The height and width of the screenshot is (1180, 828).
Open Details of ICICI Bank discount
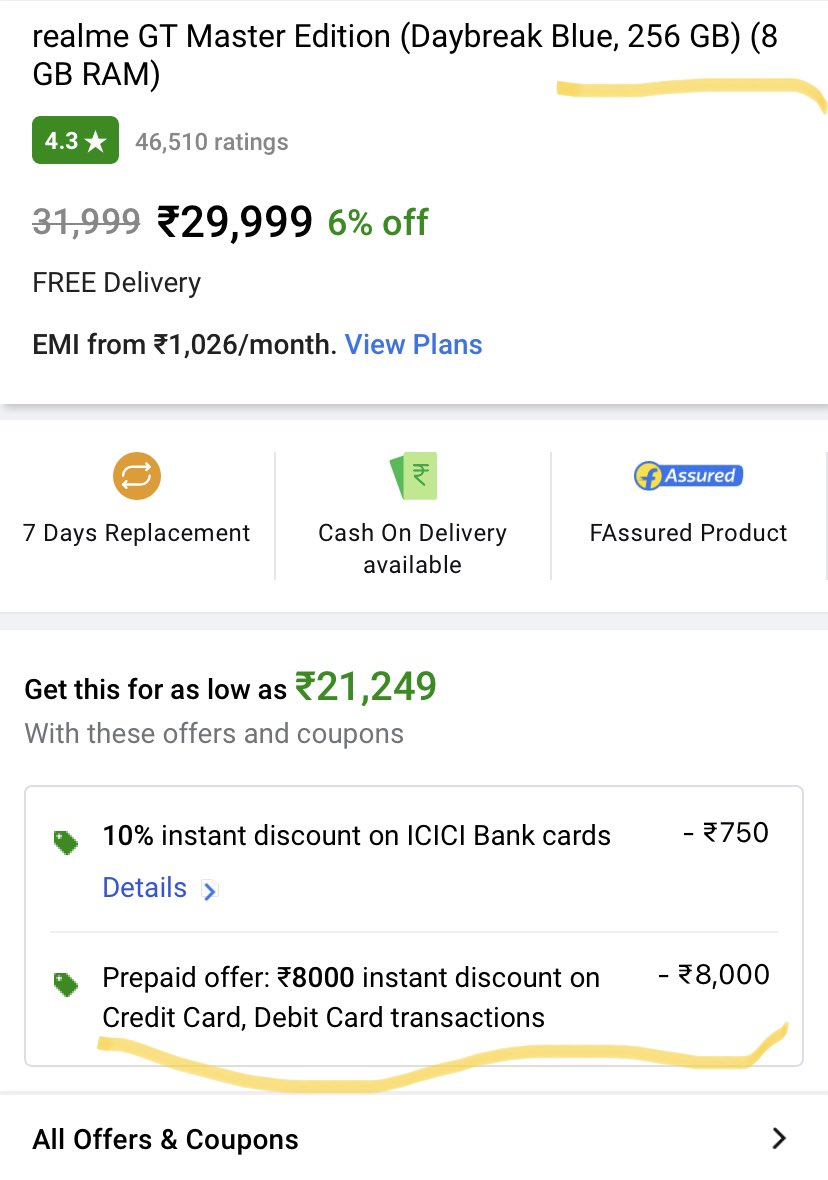point(145,888)
